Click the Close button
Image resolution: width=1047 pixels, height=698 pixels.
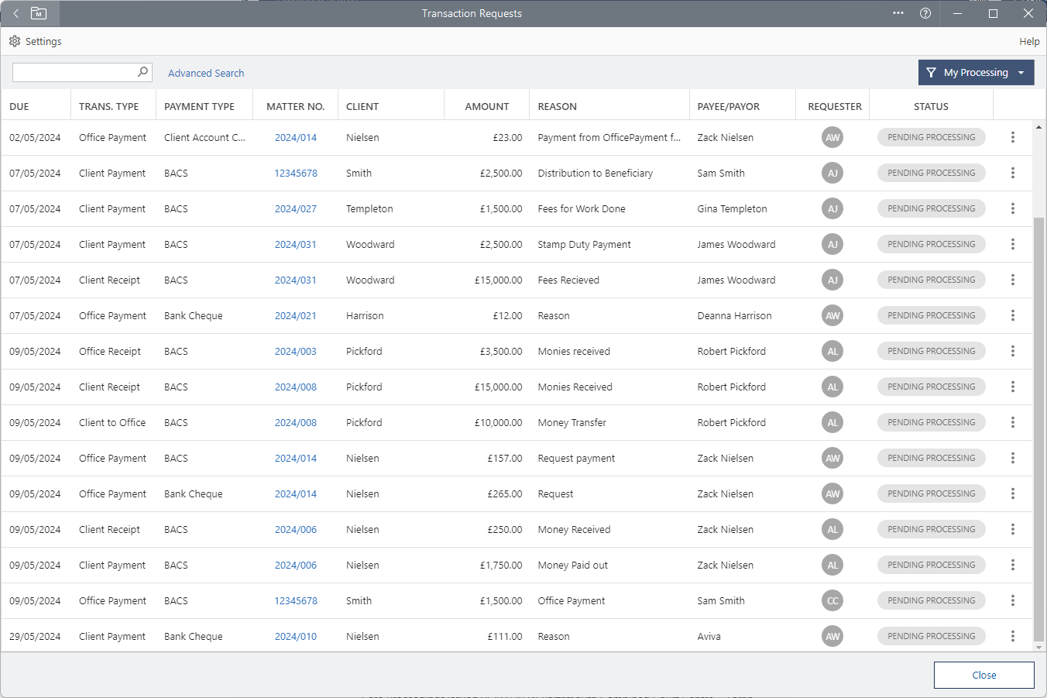983,675
